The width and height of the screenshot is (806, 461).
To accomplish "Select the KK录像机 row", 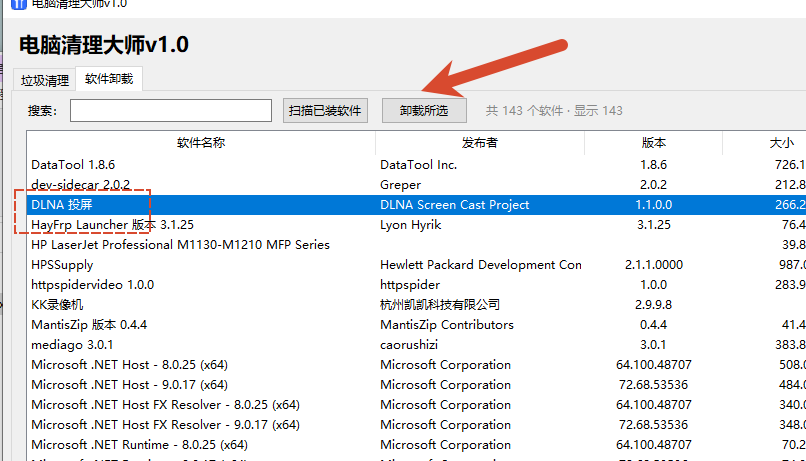I will (x=416, y=305).
